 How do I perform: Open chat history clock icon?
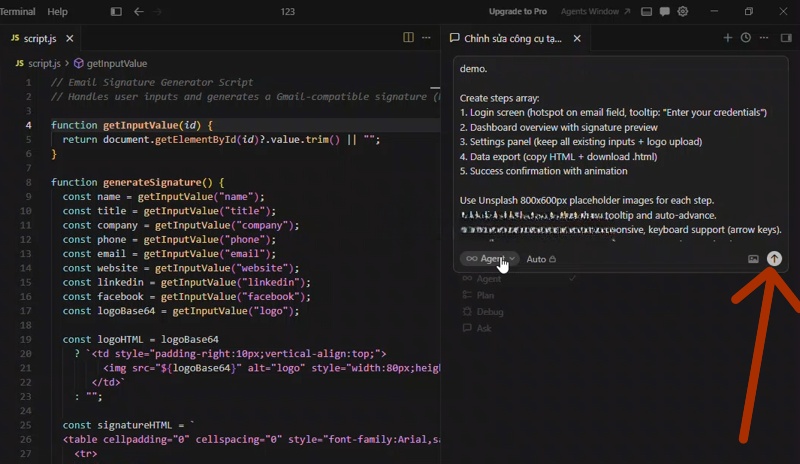coord(745,38)
